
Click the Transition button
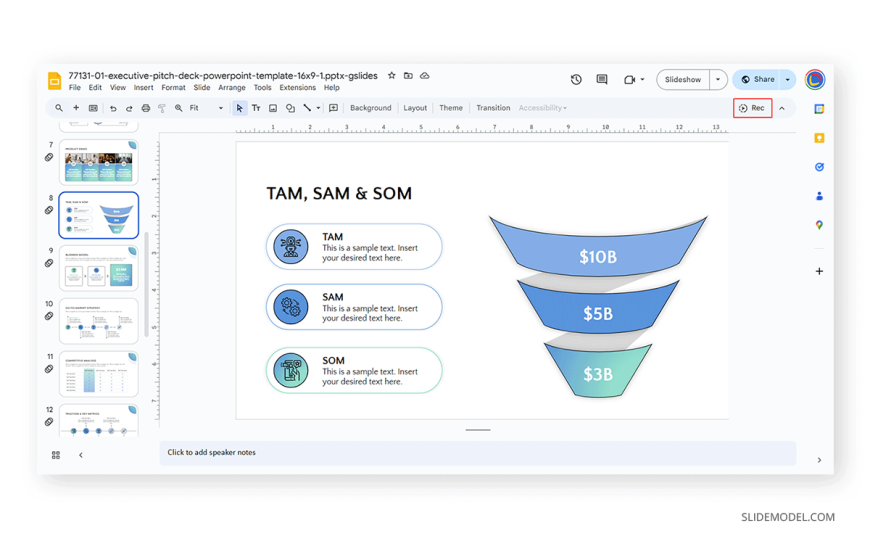click(x=493, y=108)
